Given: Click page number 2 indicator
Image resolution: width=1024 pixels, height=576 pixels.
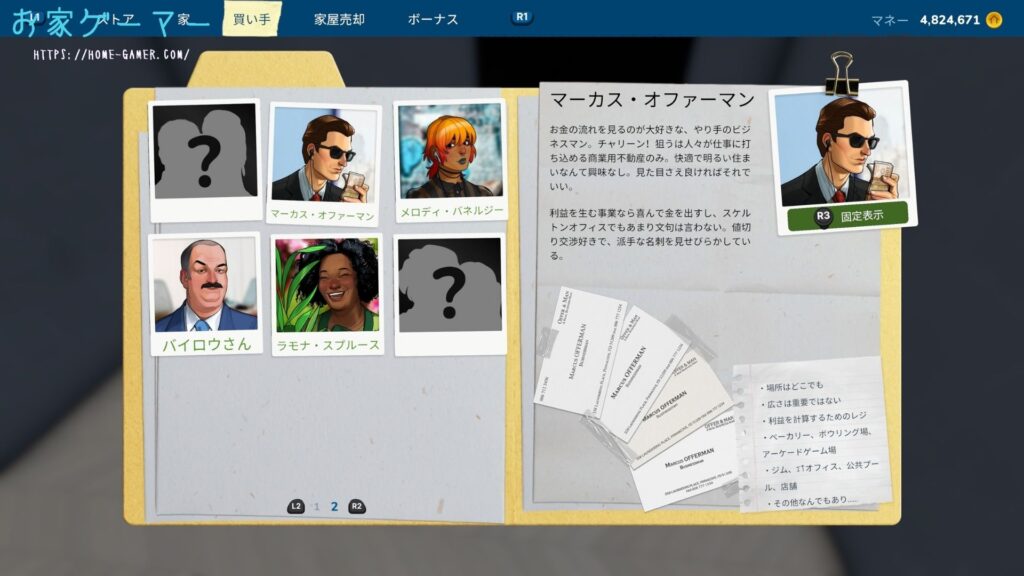Looking at the screenshot, I should (x=334, y=507).
